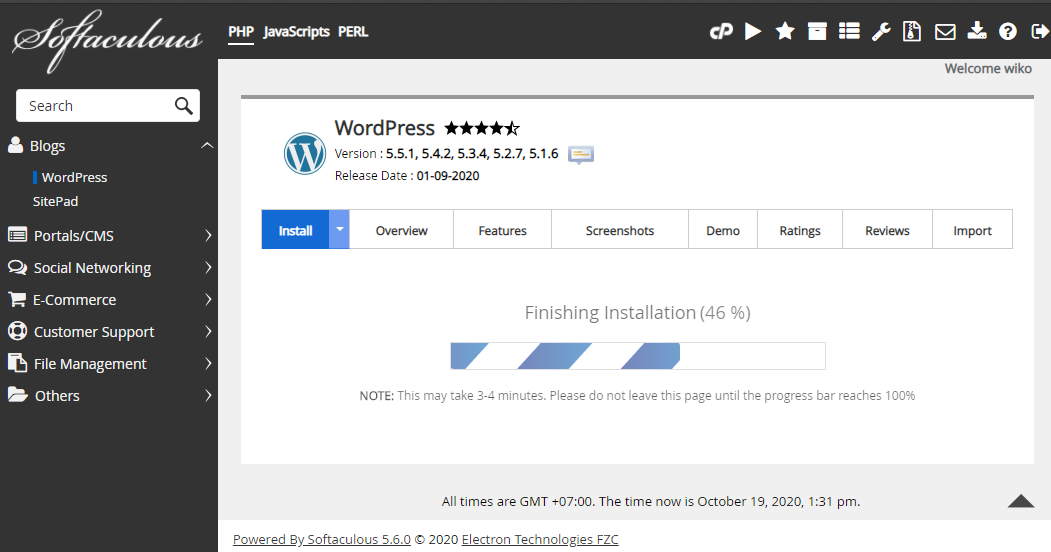
Task: Click the play-shaped Demos icon in top bar
Action: click(753, 31)
